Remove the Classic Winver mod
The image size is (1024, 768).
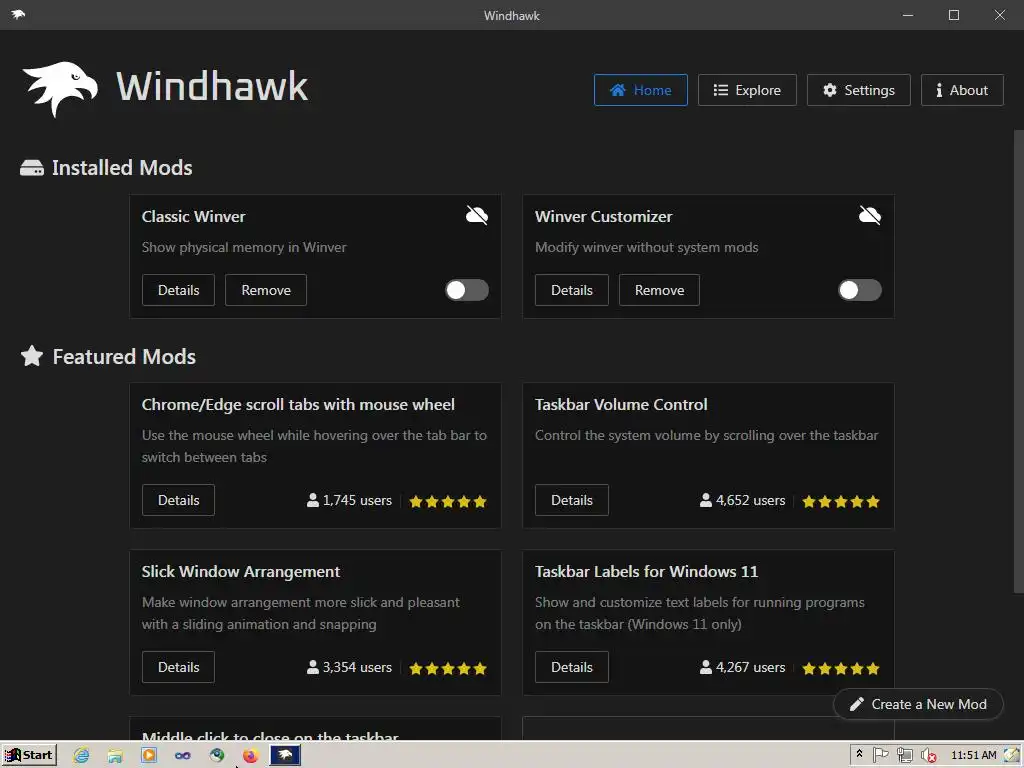[x=266, y=290]
